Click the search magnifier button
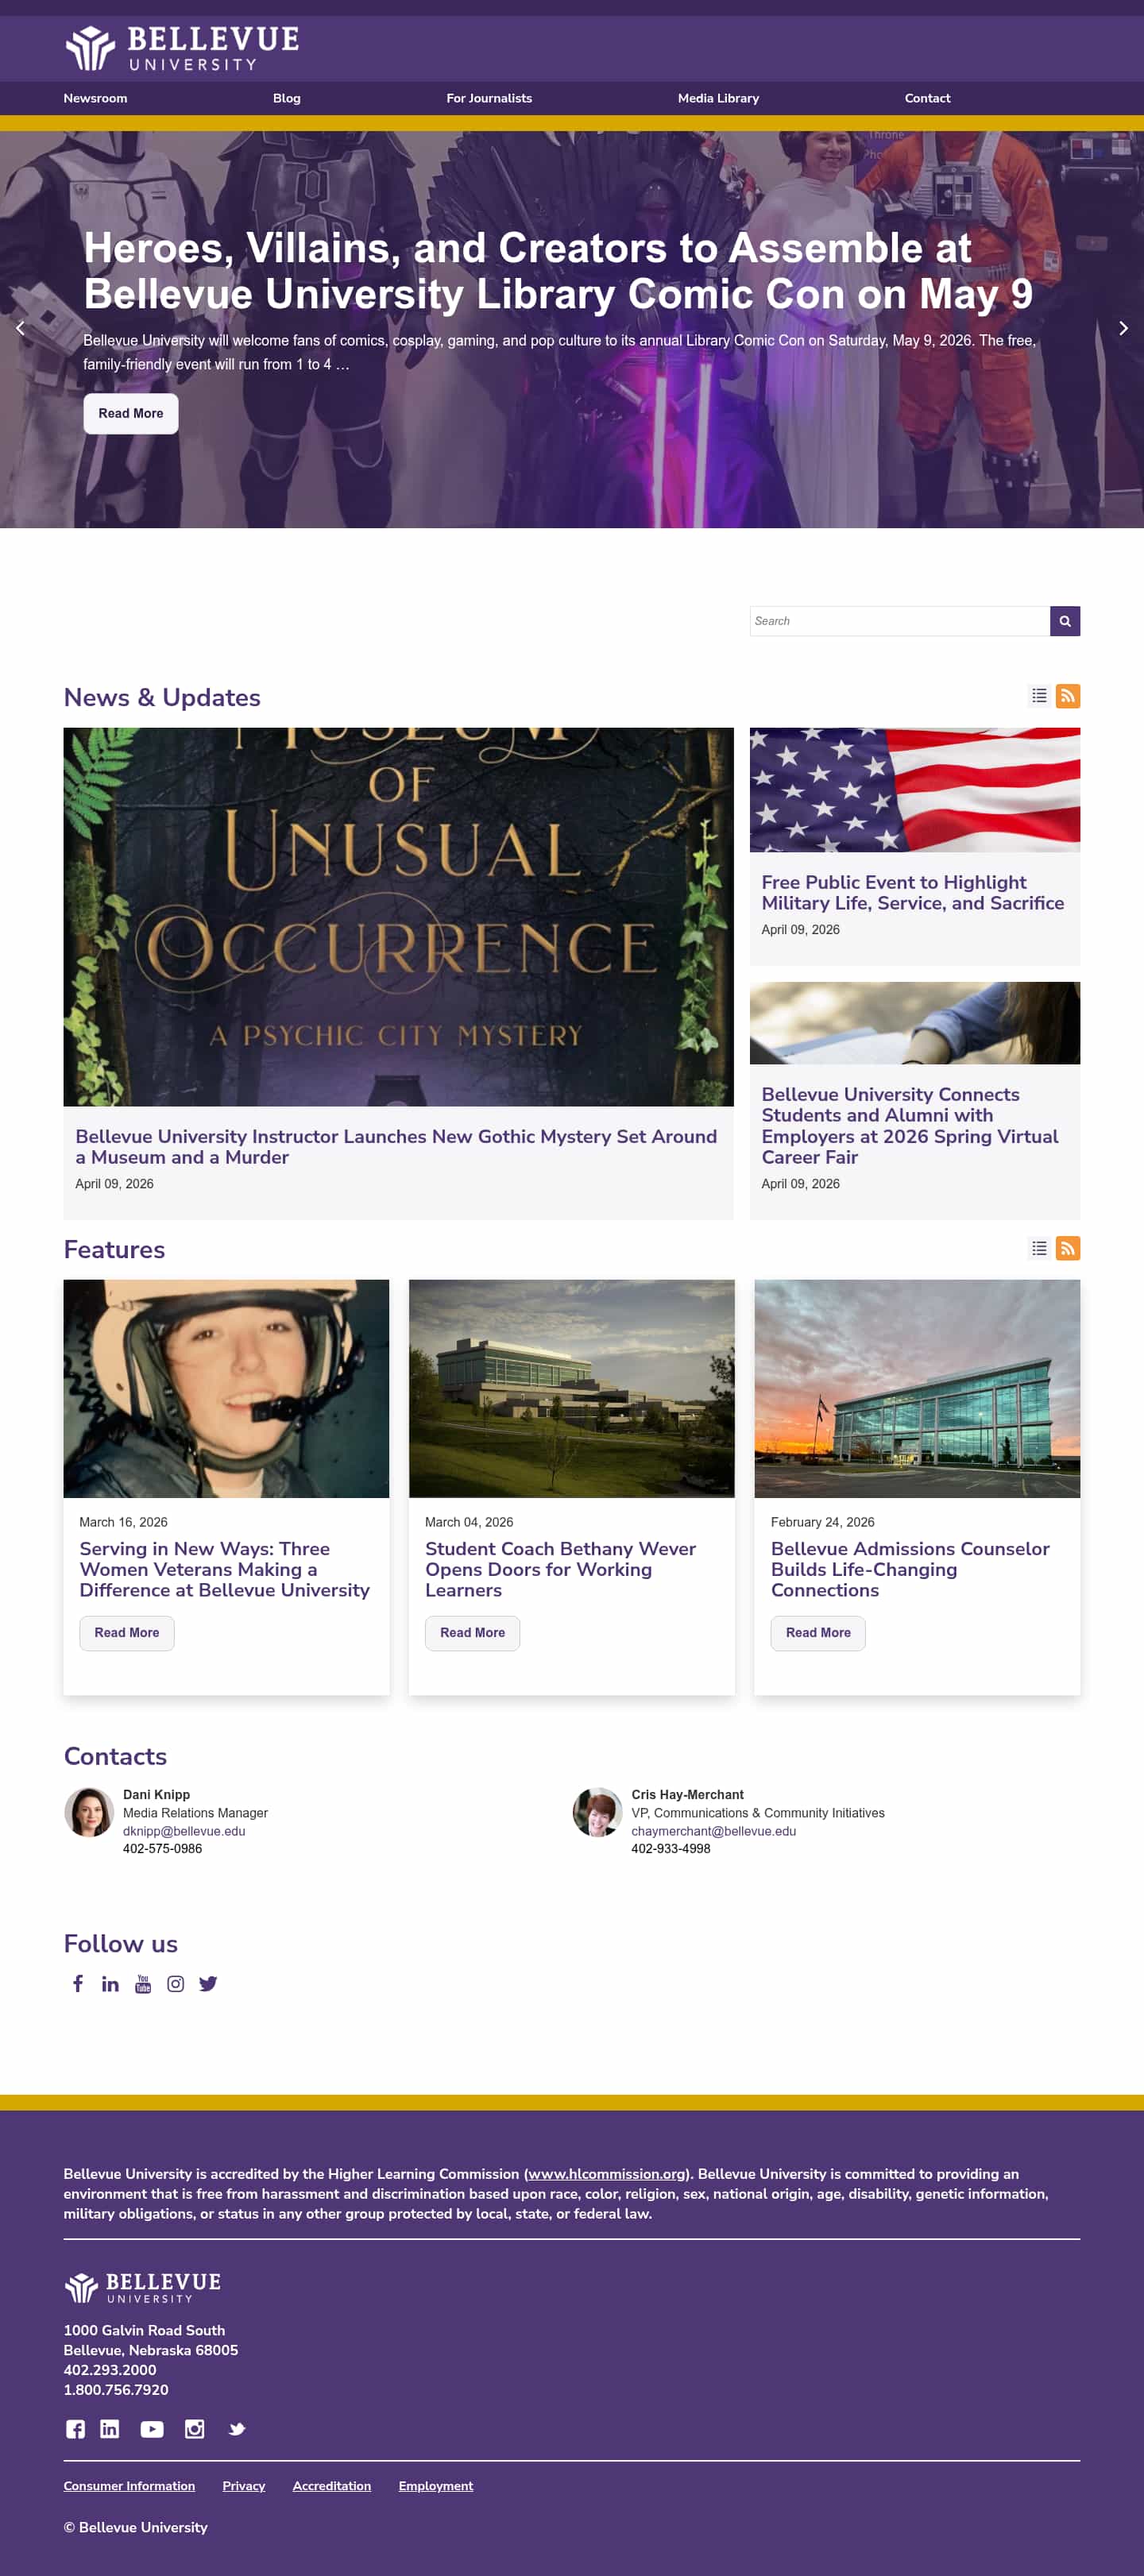Viewport: 1144px width, 2576px height. [1064, 621]
